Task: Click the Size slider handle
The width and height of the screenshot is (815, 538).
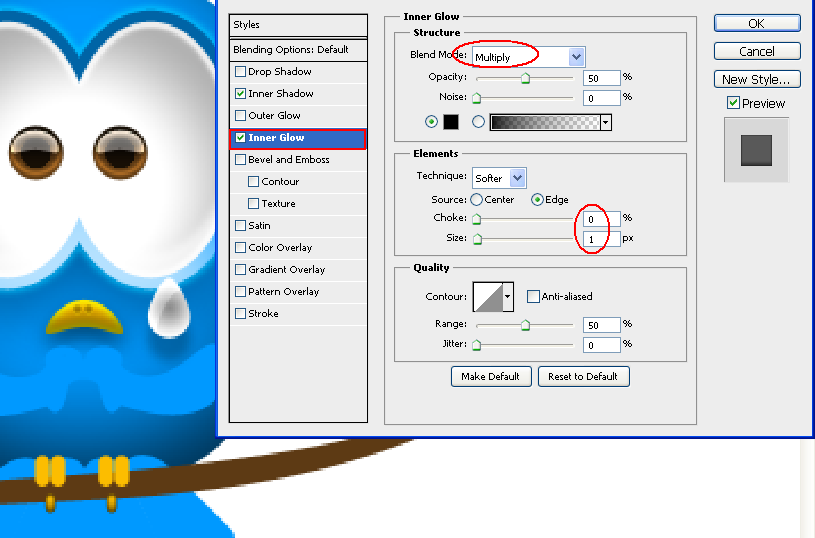Action: (478, 239)
